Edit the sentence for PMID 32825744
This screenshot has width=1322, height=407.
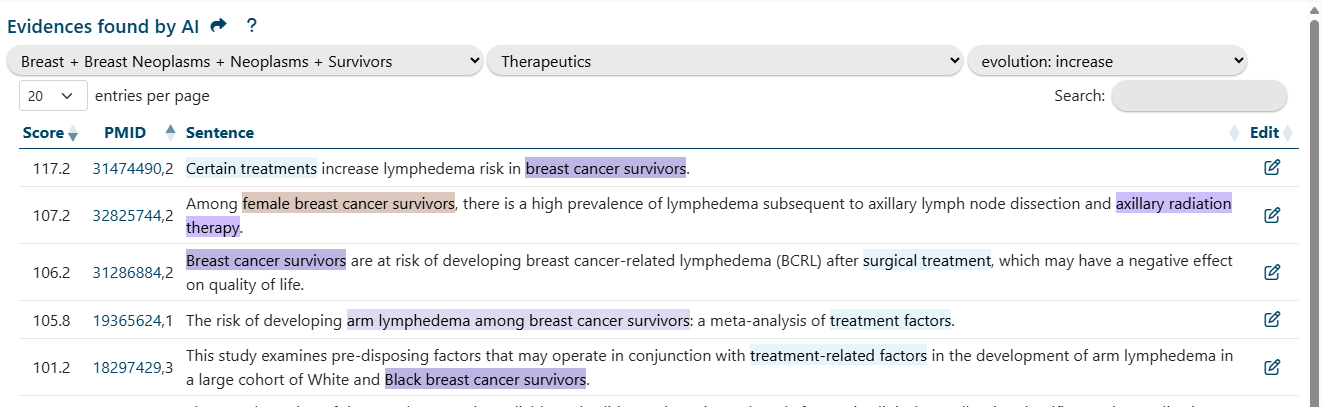click(x=1272, y=215)
